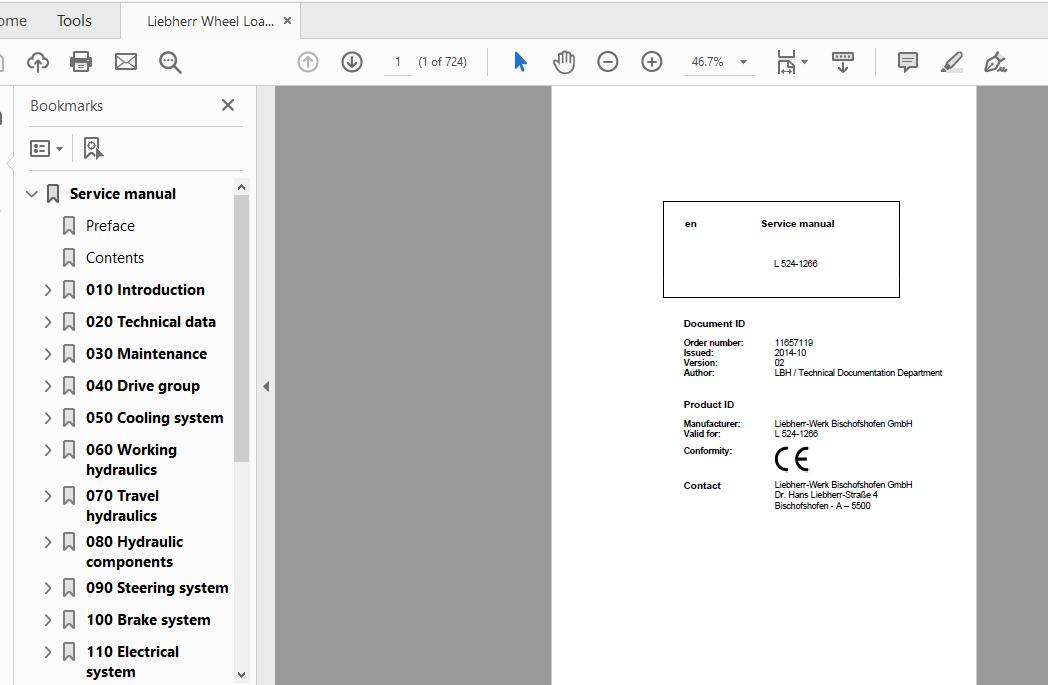Screen dimensions: 1048x685
Task: Email the document as attachment
Action: [125, 61]
